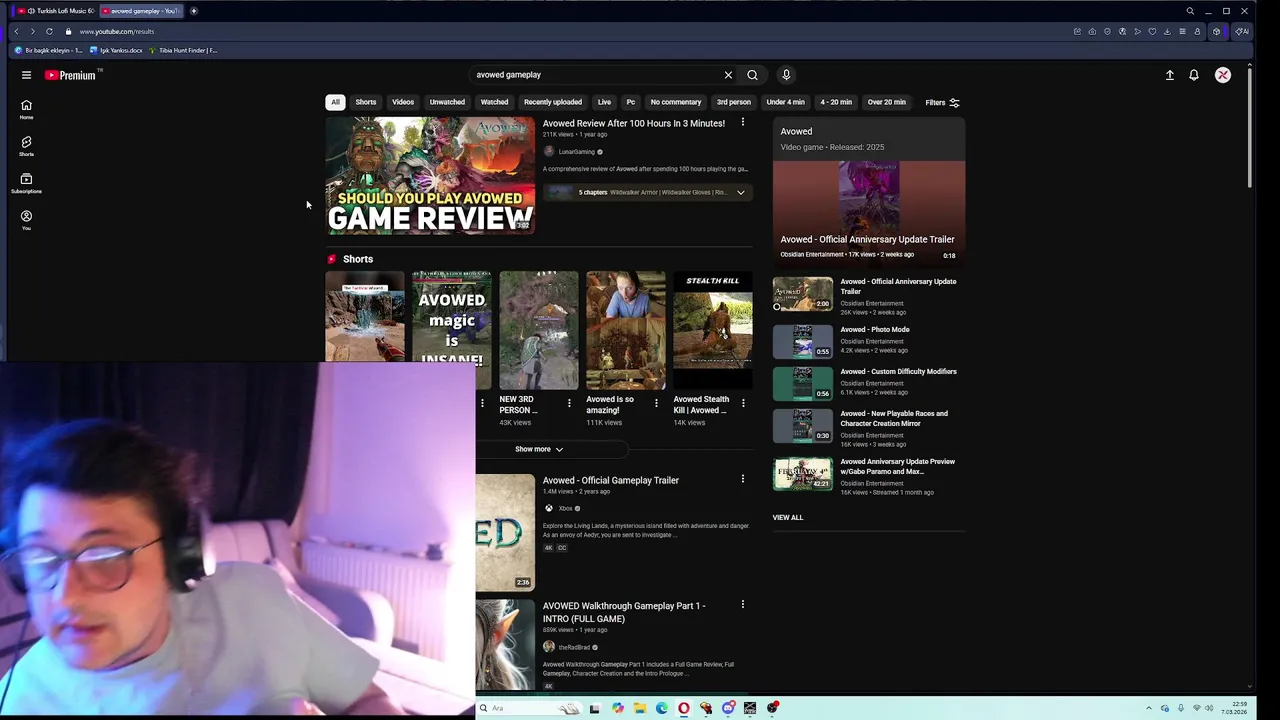Select the Watched filter chip
The width and height of the screenshot is (1280, 720).
(494, 102)
